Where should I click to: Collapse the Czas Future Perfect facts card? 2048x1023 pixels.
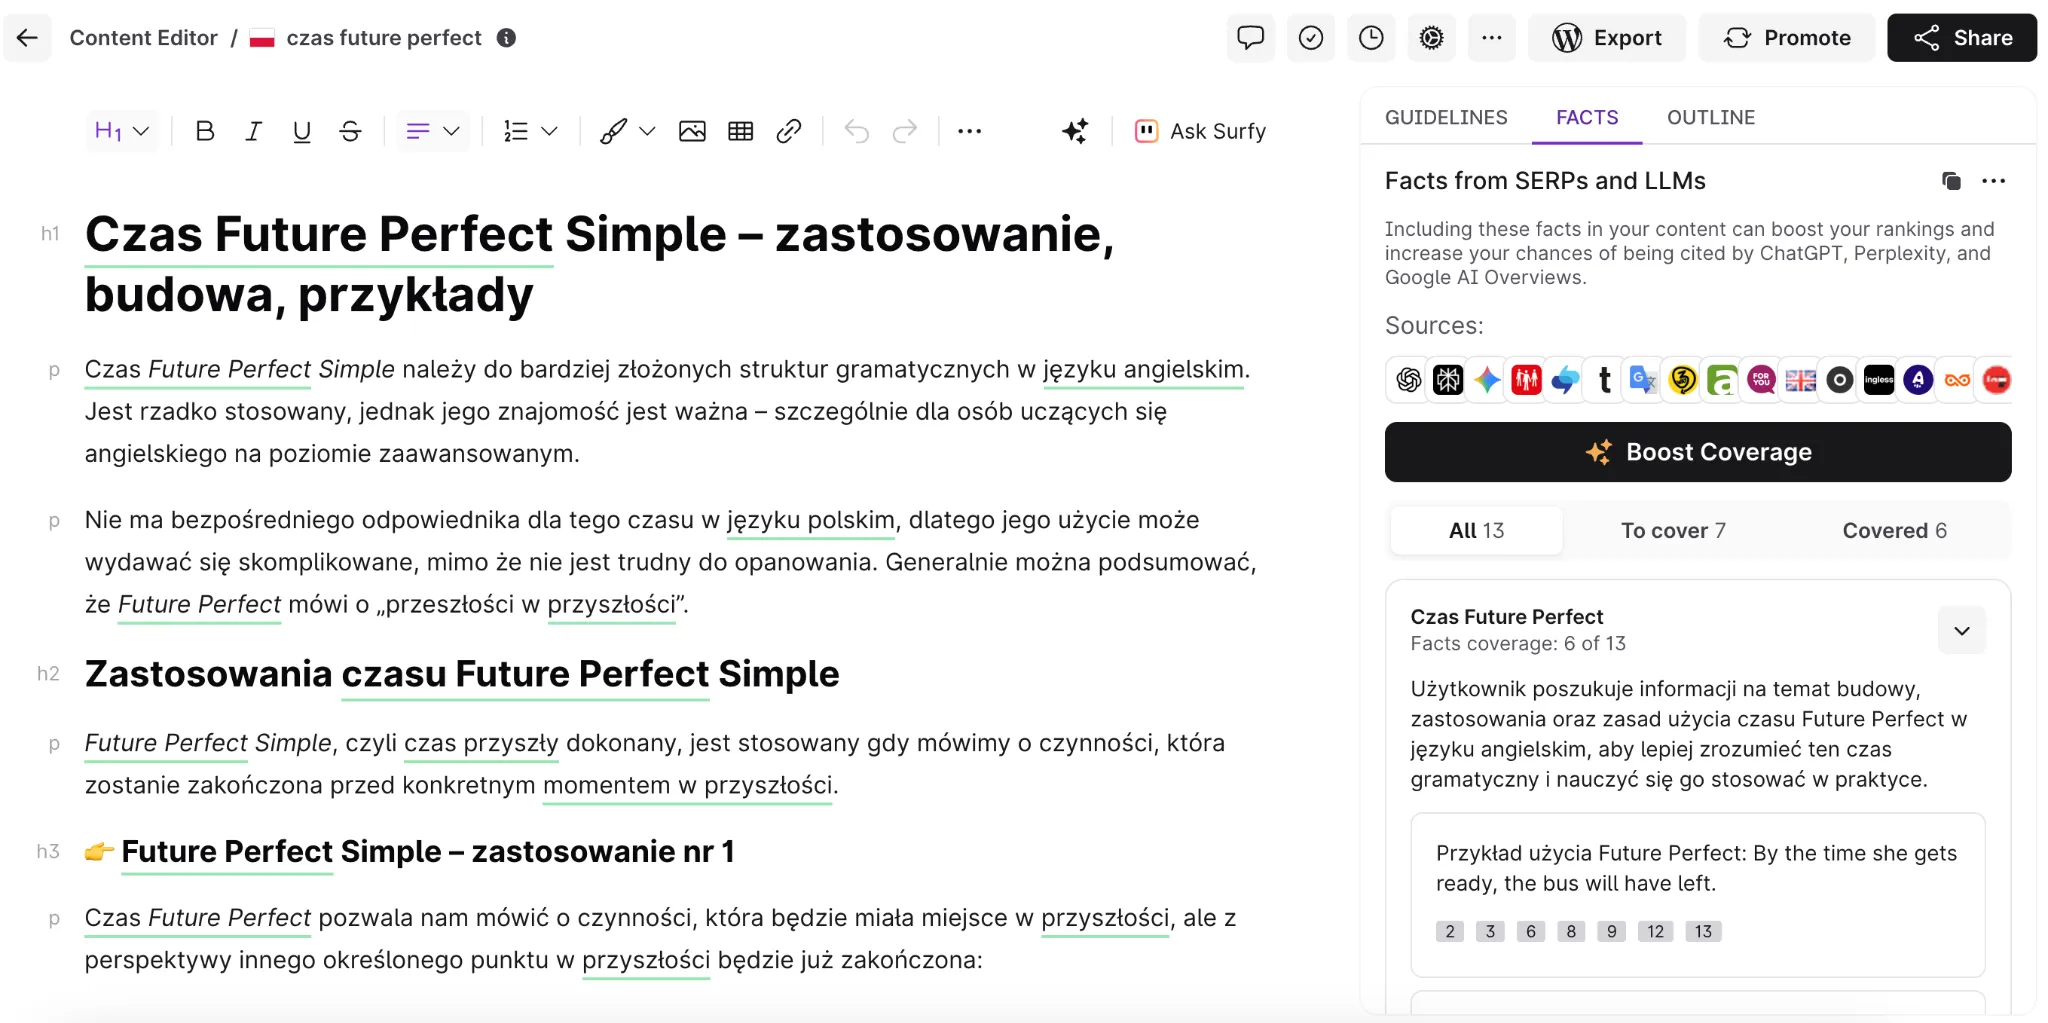pyautogui.click(x=1962, y=631)
